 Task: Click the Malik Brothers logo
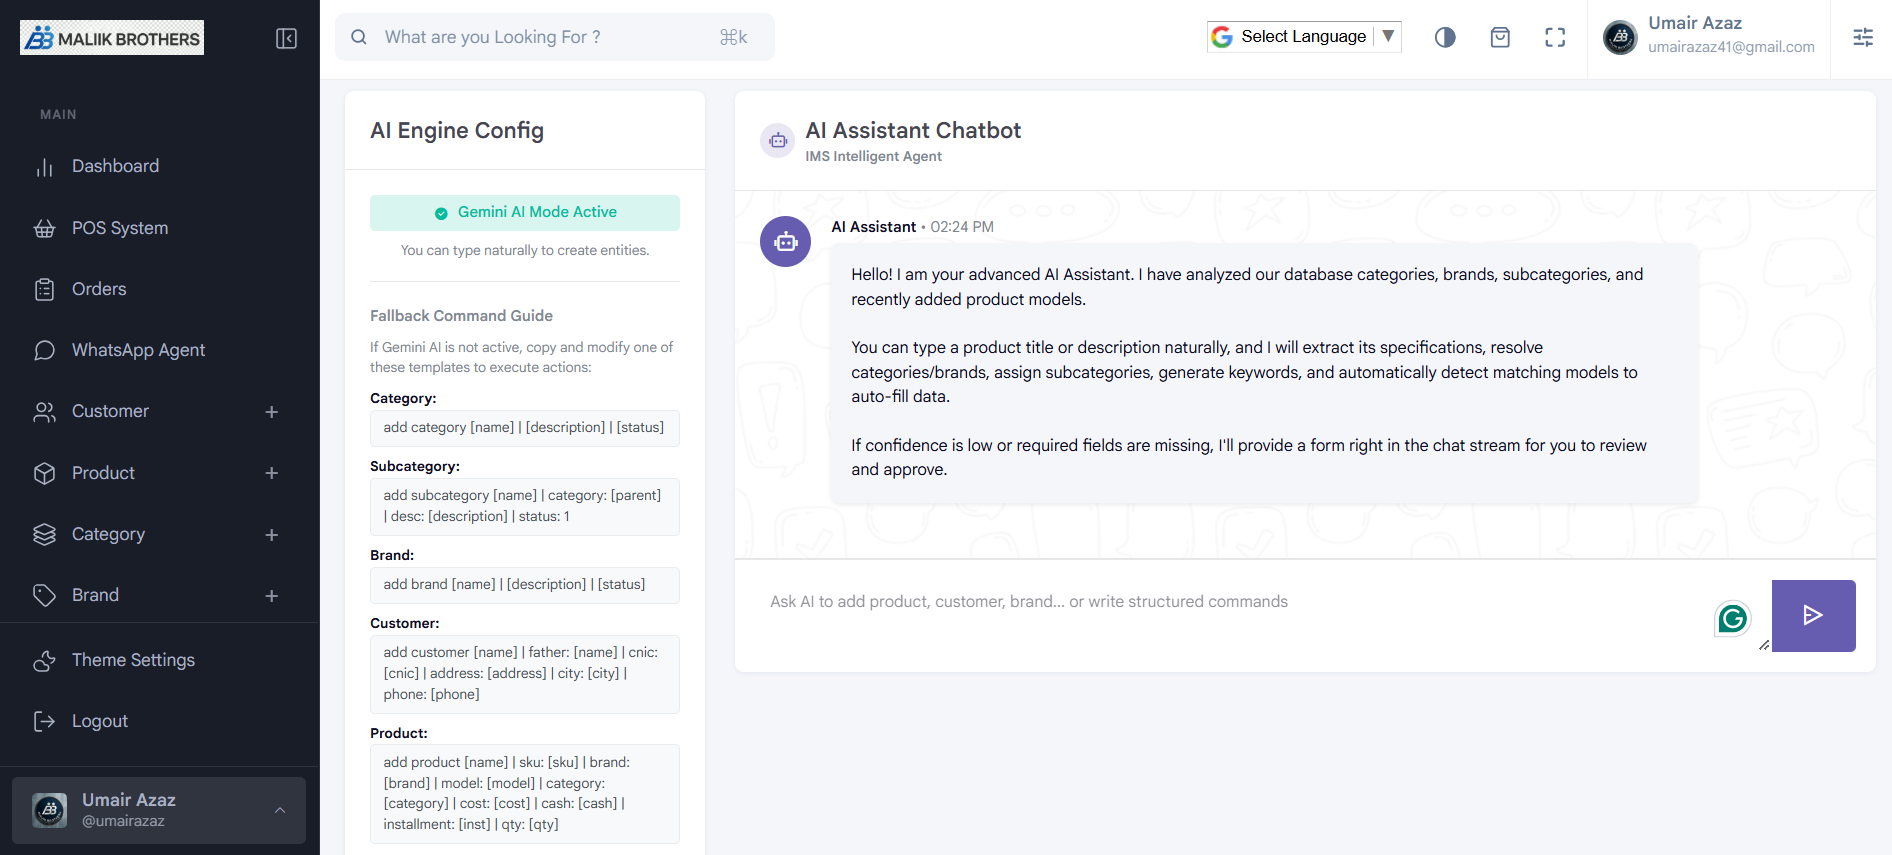[x=112, y=38]
